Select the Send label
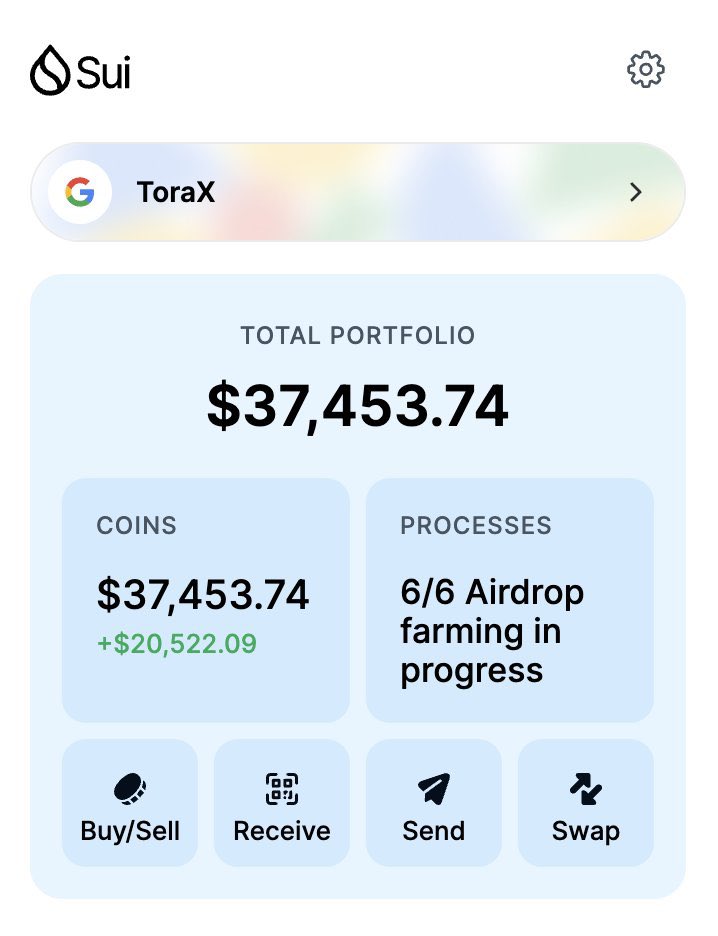Screen dimensions: 718x936 [x=434, y=831]
